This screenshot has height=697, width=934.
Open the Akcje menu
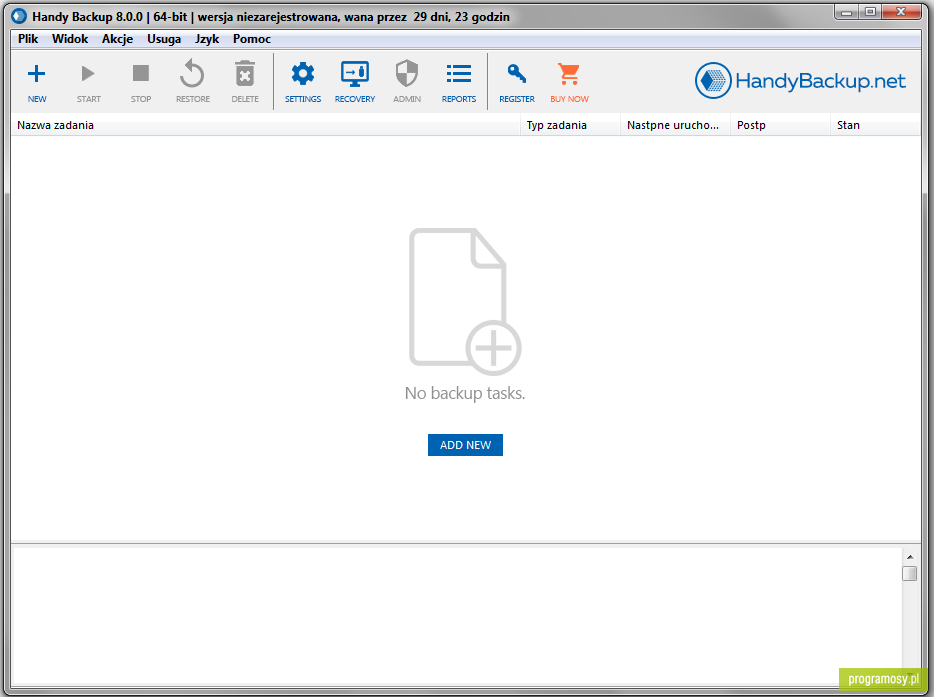click(117, 39)
